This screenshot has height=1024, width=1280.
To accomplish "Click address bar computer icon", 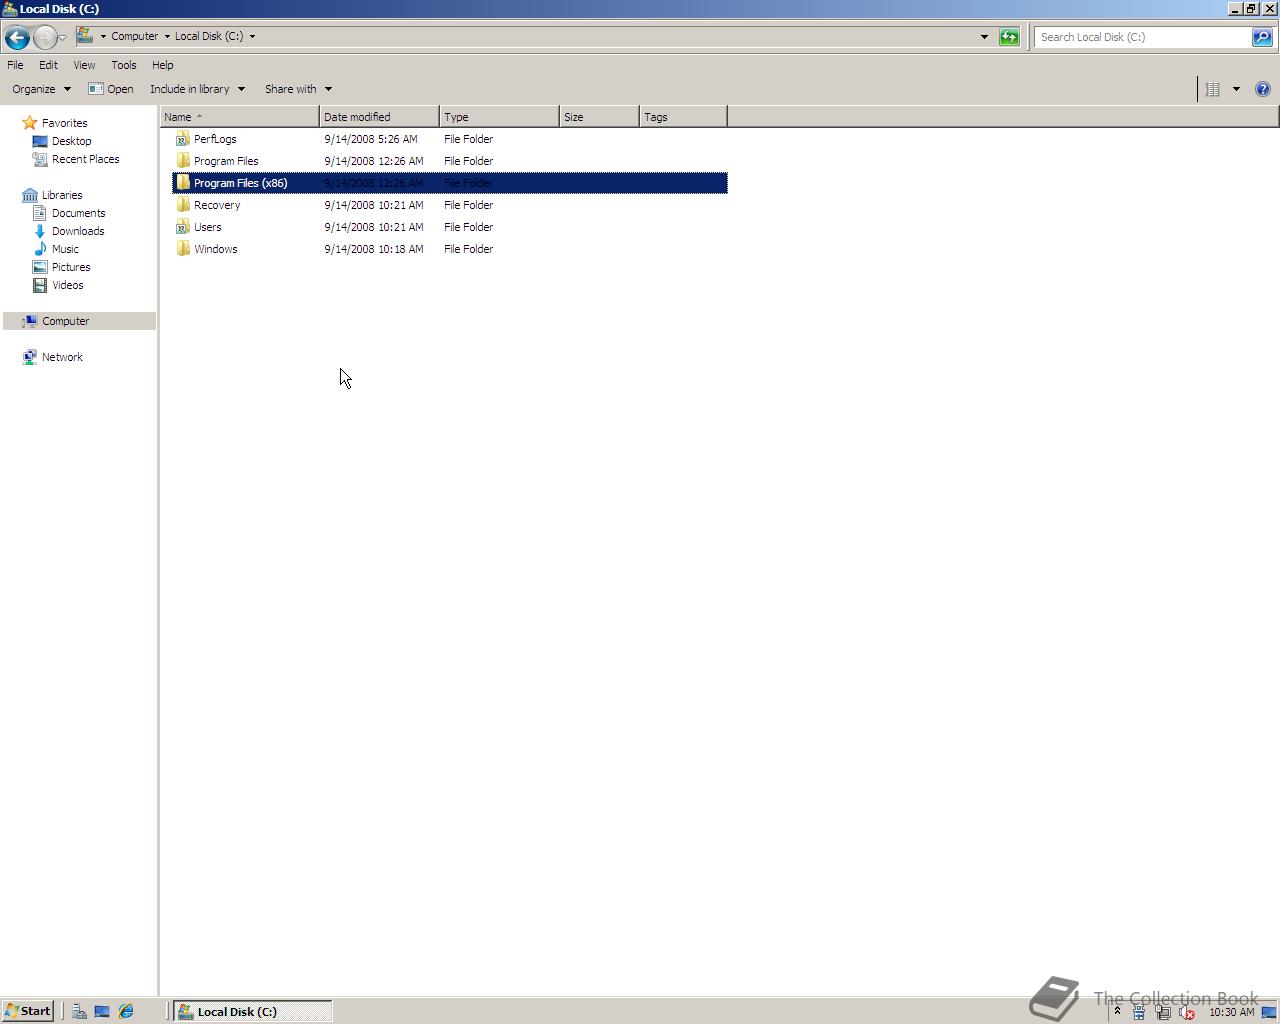I will (86, 36).
